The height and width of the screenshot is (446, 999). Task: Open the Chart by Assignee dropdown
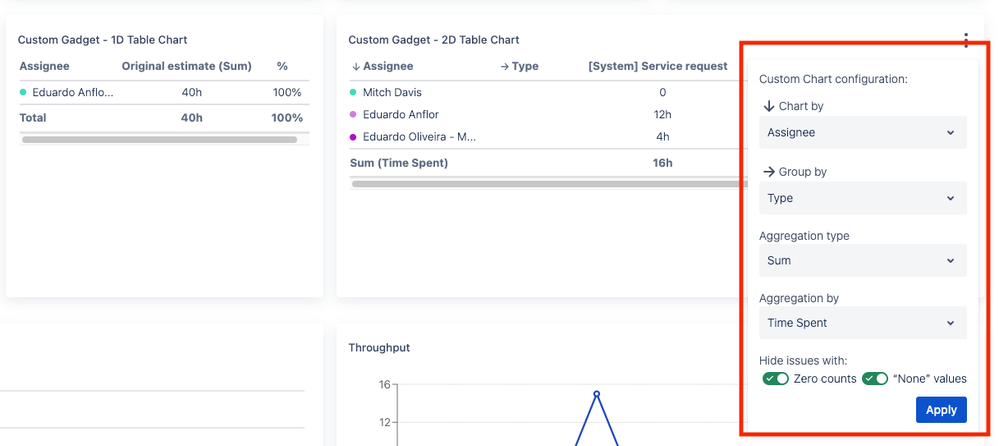(863, 133)
